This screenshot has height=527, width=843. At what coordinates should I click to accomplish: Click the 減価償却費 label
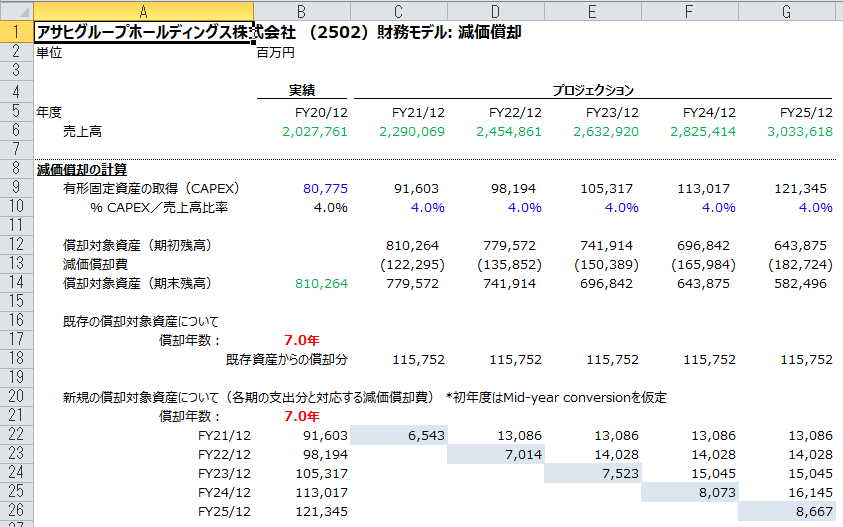[x=95, y=265]
